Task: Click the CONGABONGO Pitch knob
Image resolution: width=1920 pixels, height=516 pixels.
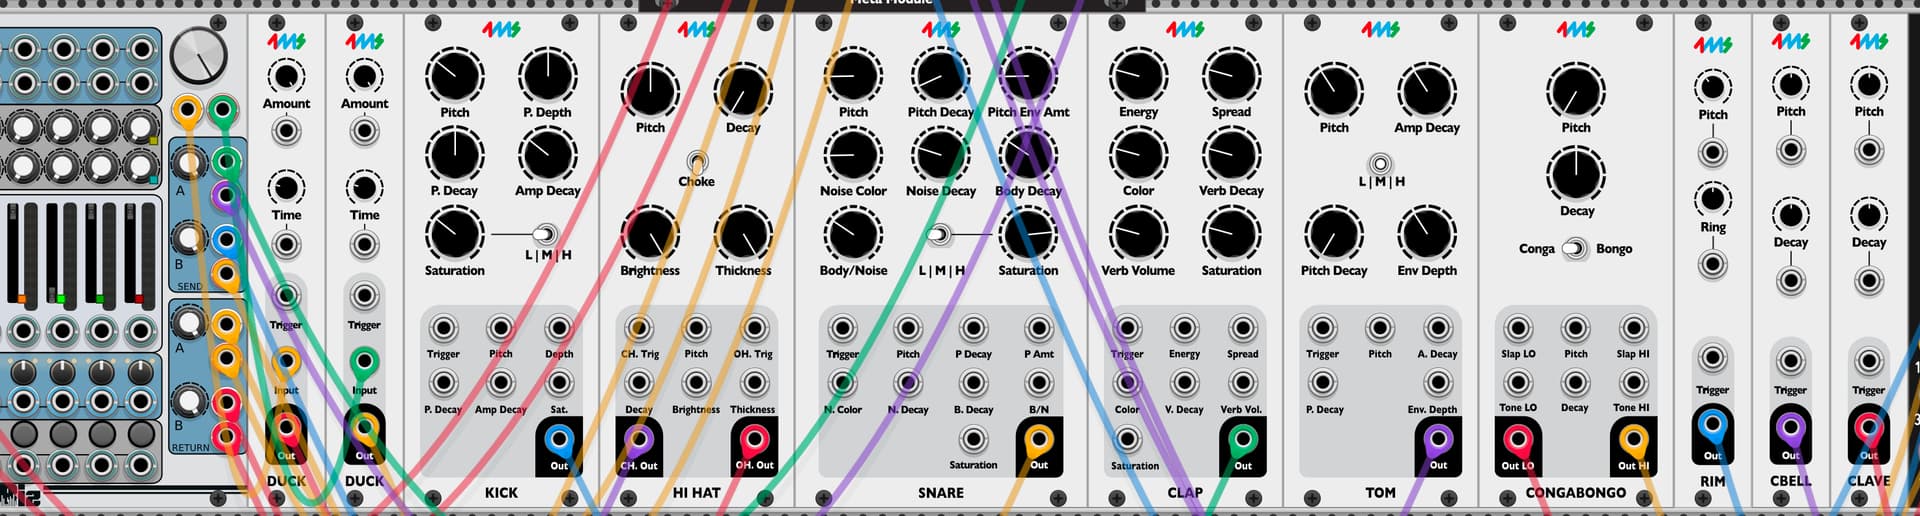Action: (x=1576, y=91)
